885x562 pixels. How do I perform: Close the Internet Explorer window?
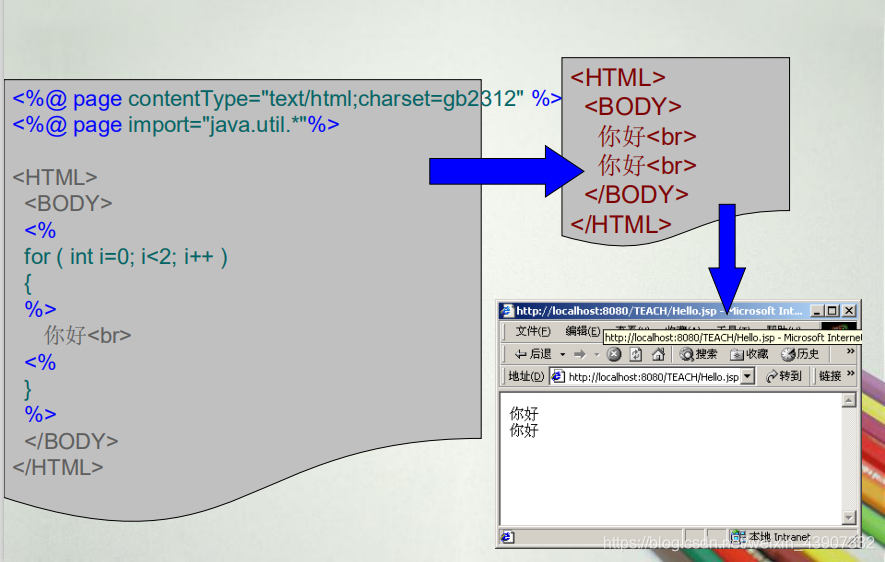pos(849,311)
